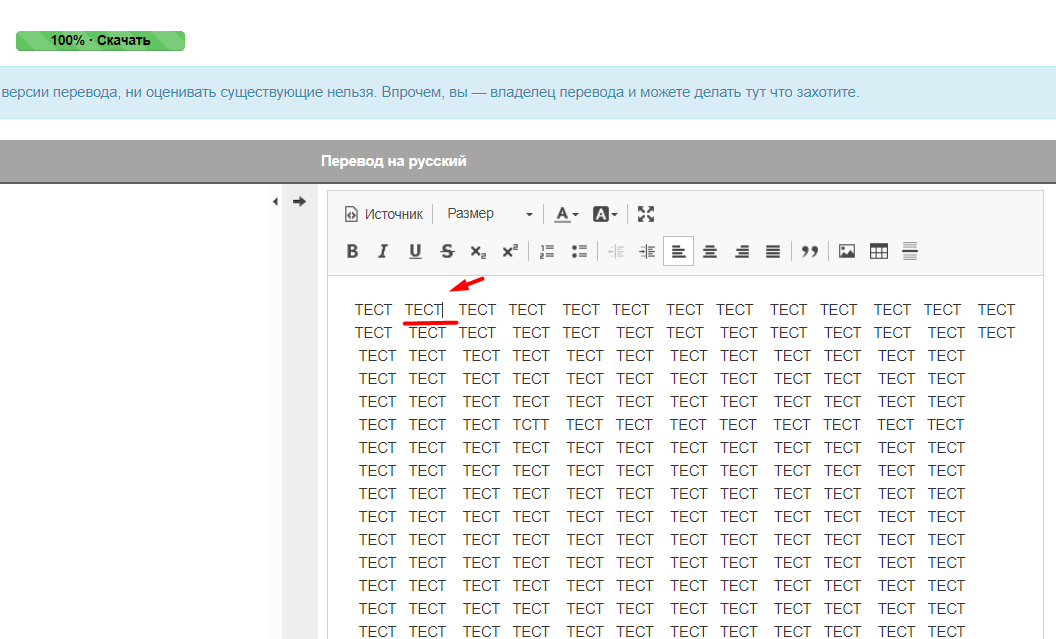1056x639 pixels.
Task: Click the Источник source button
Action: [384, 214]
